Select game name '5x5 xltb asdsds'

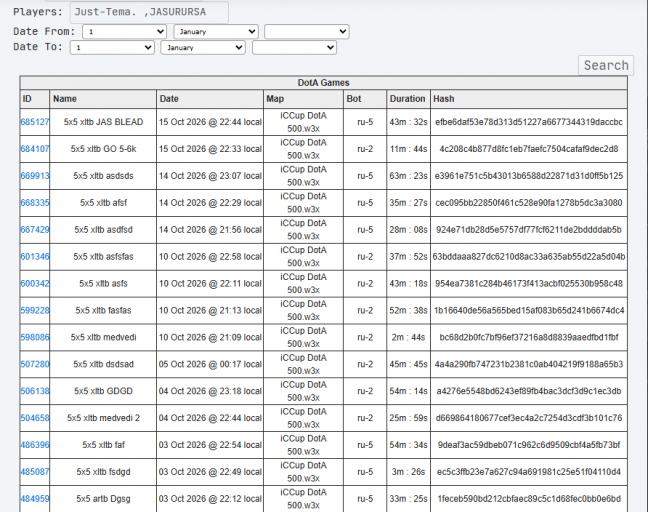click(x=103, y=176)
